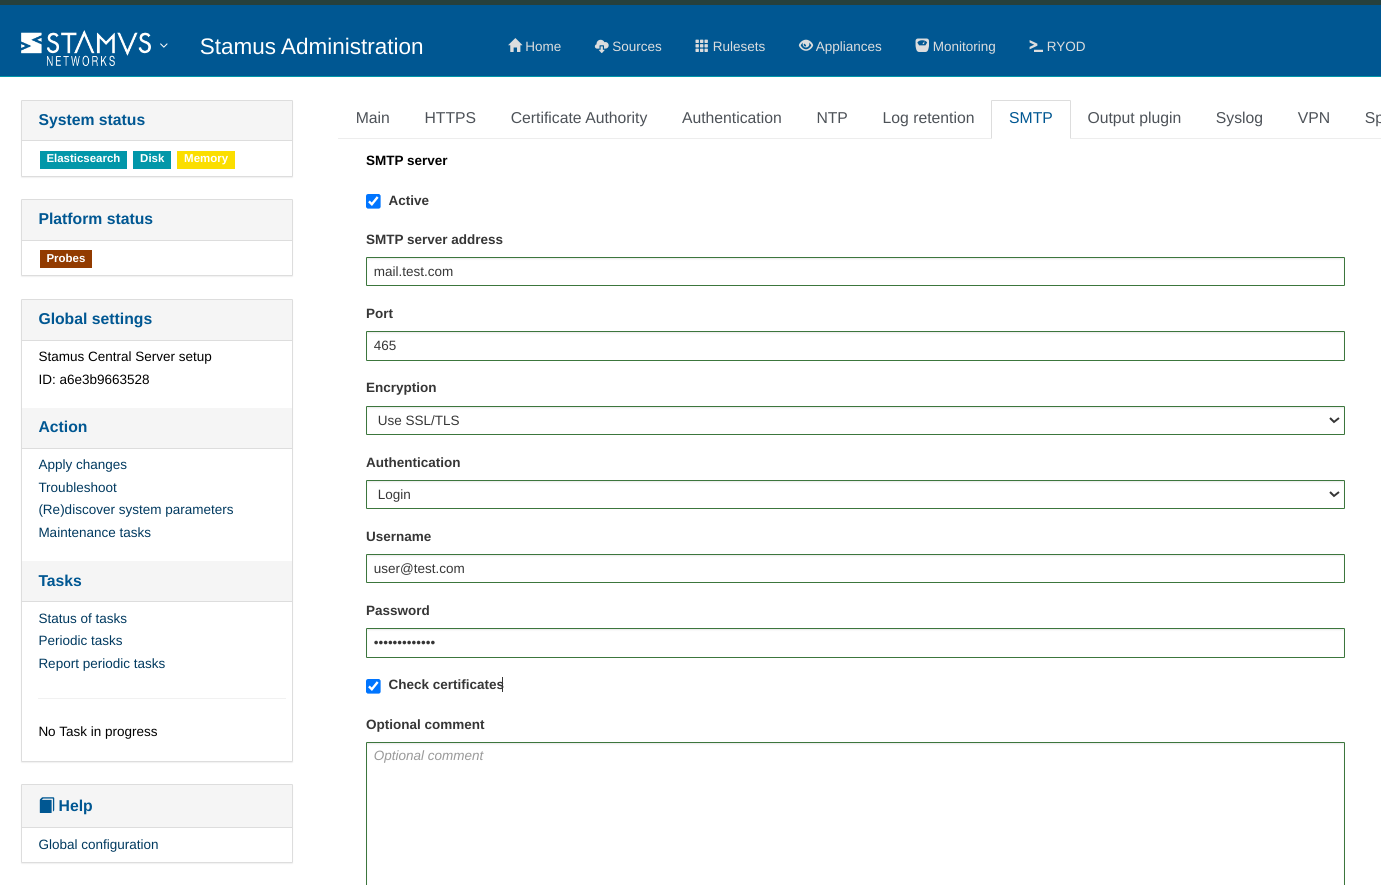Click the SMTP server address field
Image resolution: width=1381 pixels, height=885 pixels.
pyautogui.click(x=855, y=272)
